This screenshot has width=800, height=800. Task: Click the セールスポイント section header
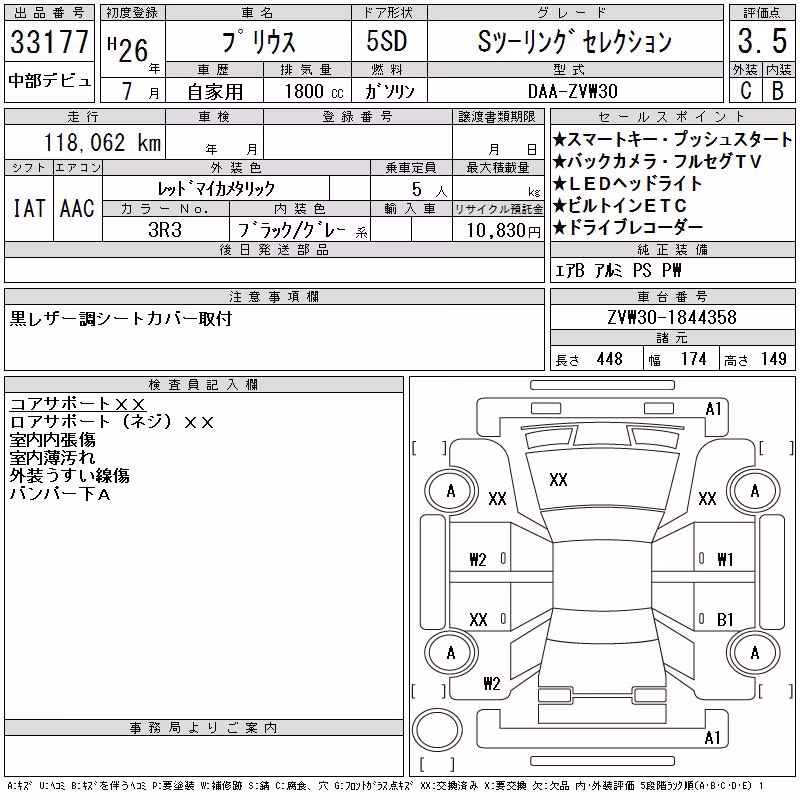(672, 117)
